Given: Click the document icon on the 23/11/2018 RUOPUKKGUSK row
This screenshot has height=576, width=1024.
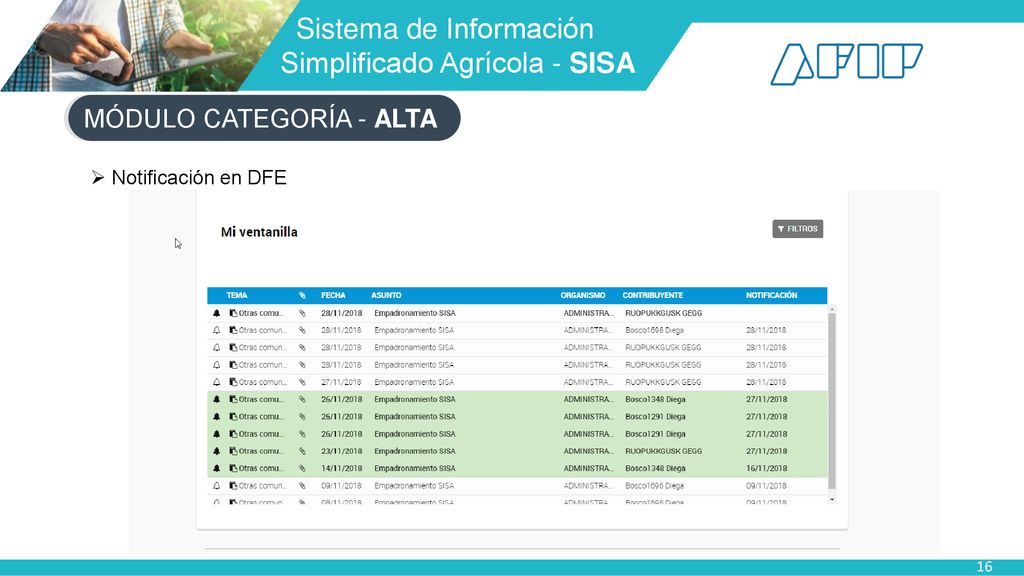Looking at the screenshot, I should [x=233, y=451].
